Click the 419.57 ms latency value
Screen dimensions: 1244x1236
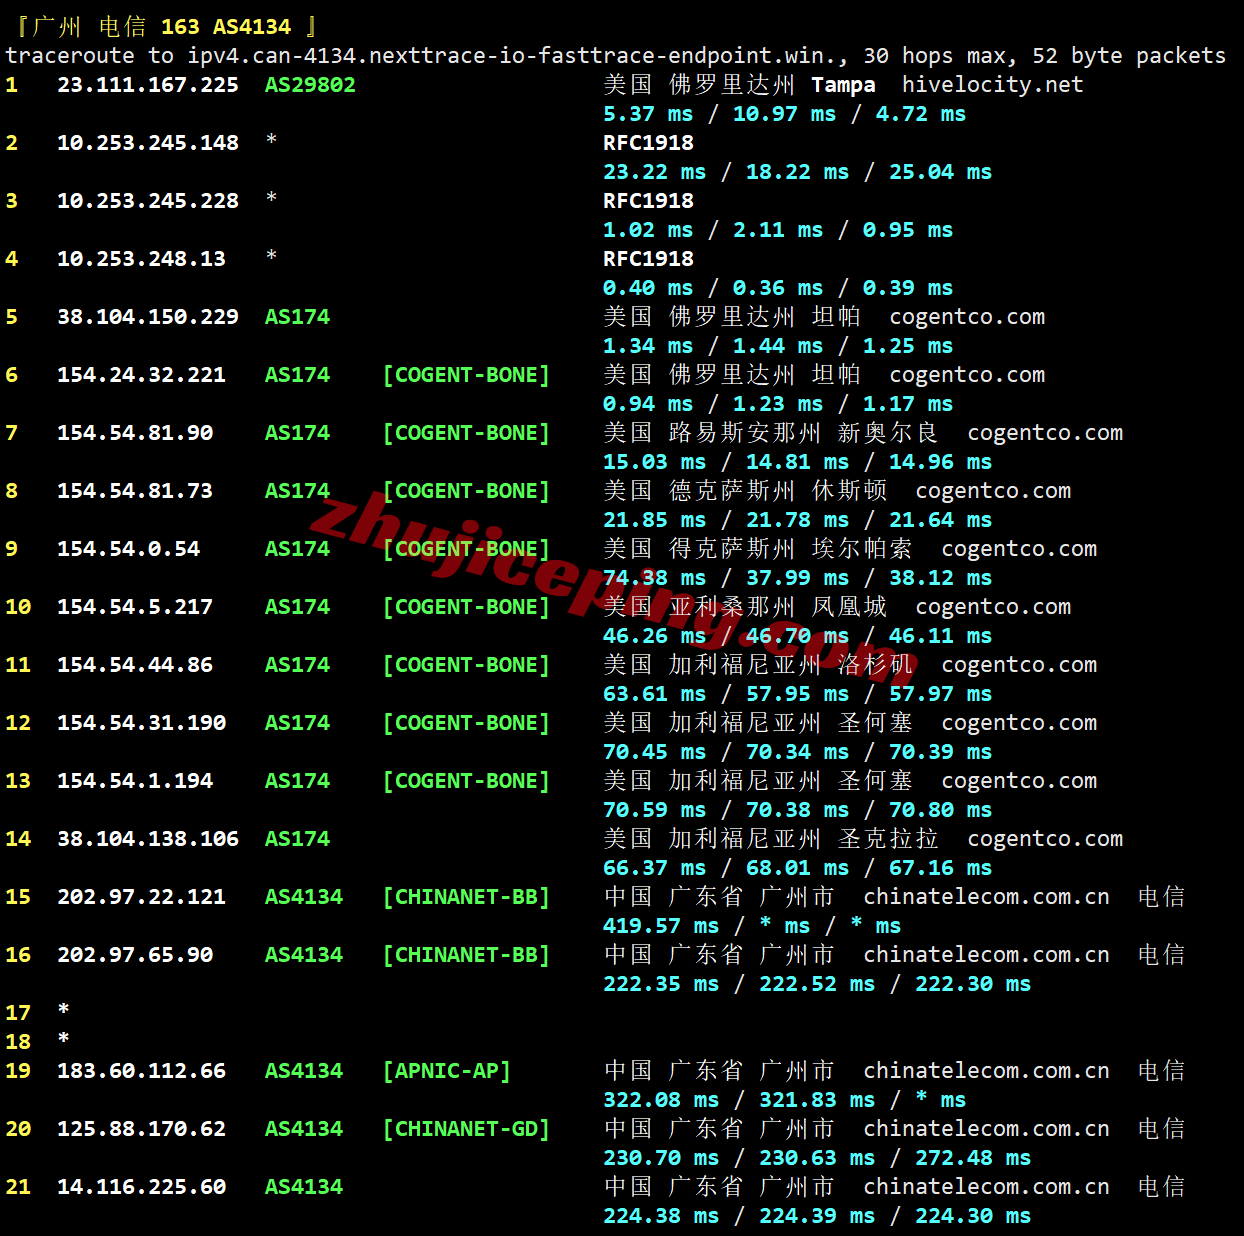(661, 926)
